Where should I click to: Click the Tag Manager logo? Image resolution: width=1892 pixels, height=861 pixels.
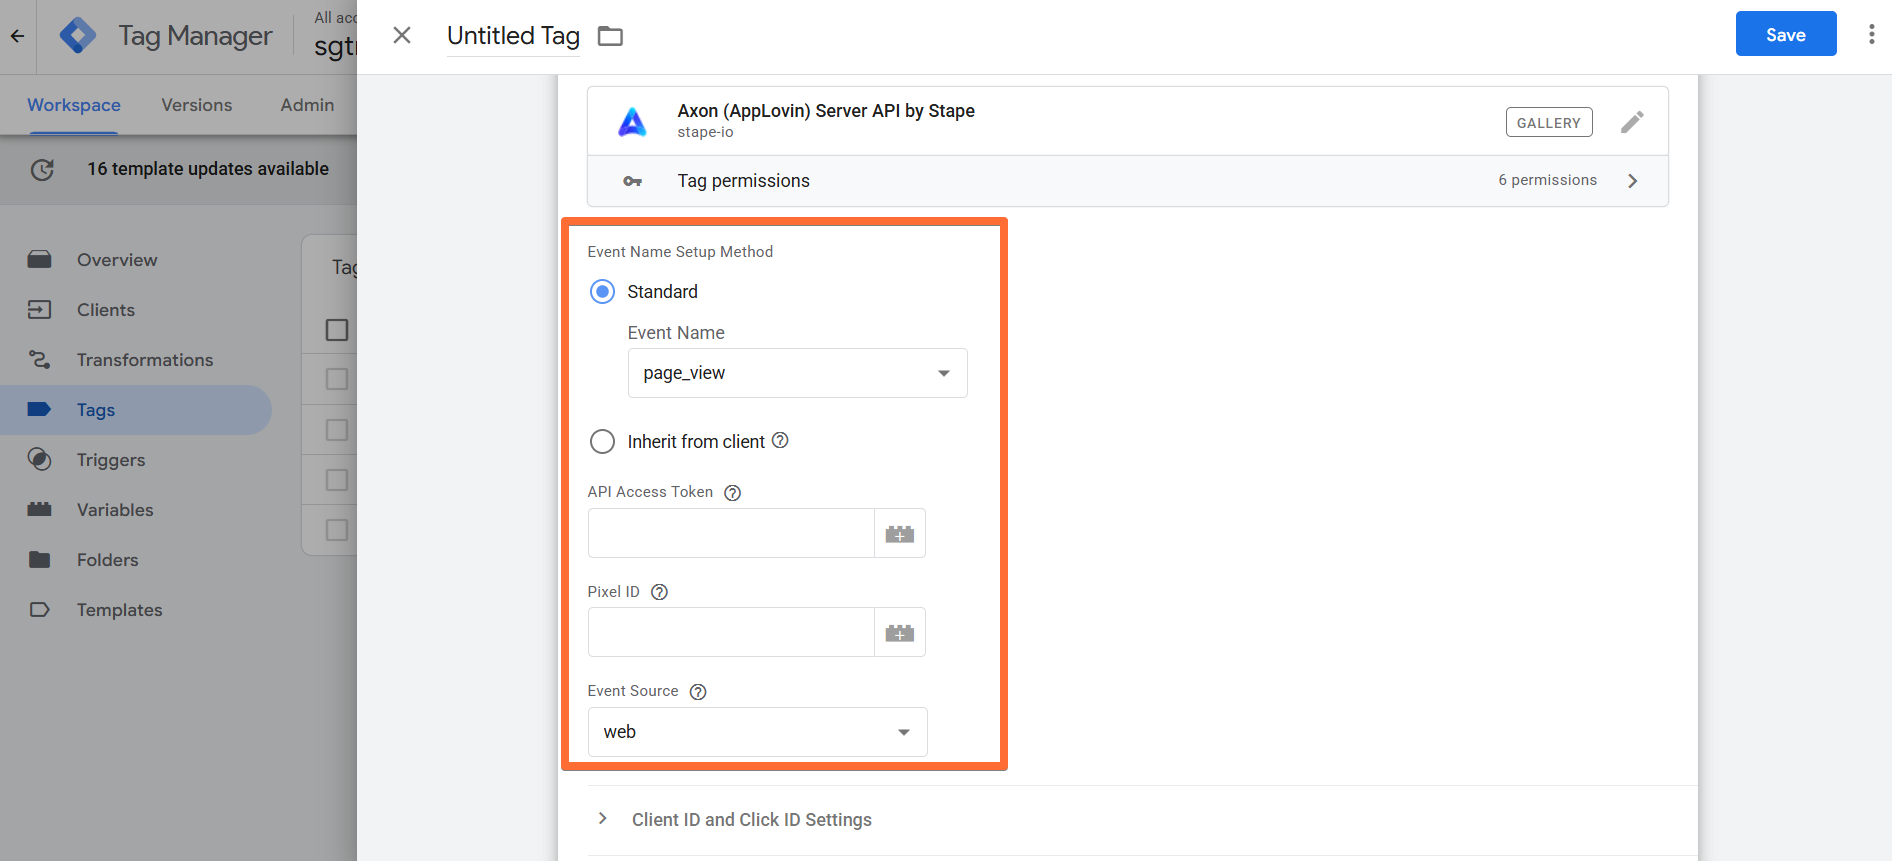pyautogui.click(x=78, y=36)
